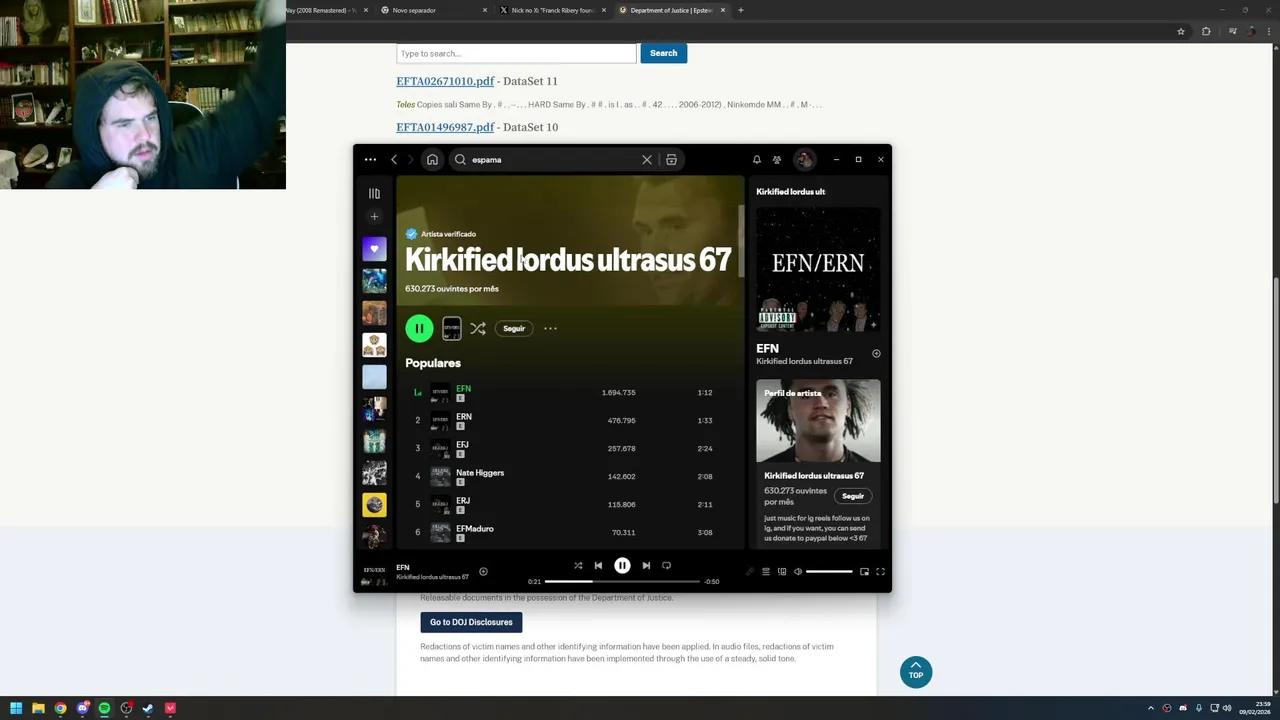Viewport: 1280px width, 720px height.
Task: Select the Department of Justice browser tab
Action: (671, 10)
